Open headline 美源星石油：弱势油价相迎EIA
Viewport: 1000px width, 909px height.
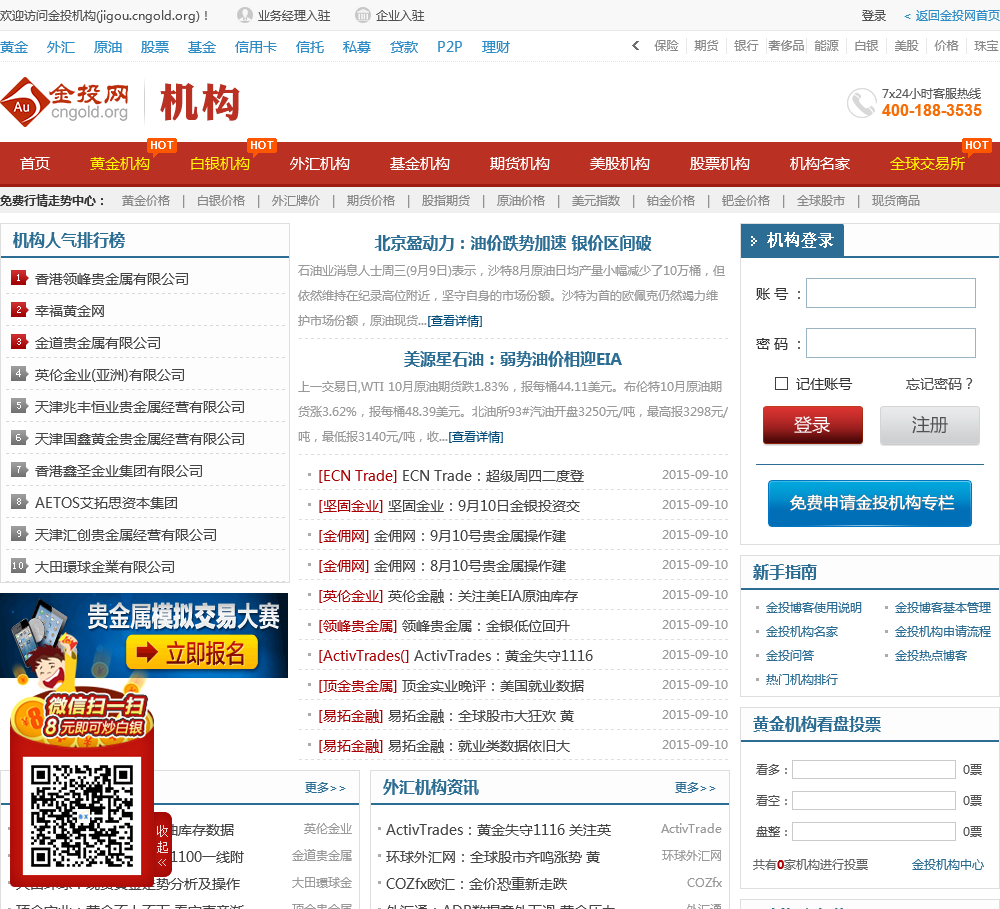tap(513, 359)
